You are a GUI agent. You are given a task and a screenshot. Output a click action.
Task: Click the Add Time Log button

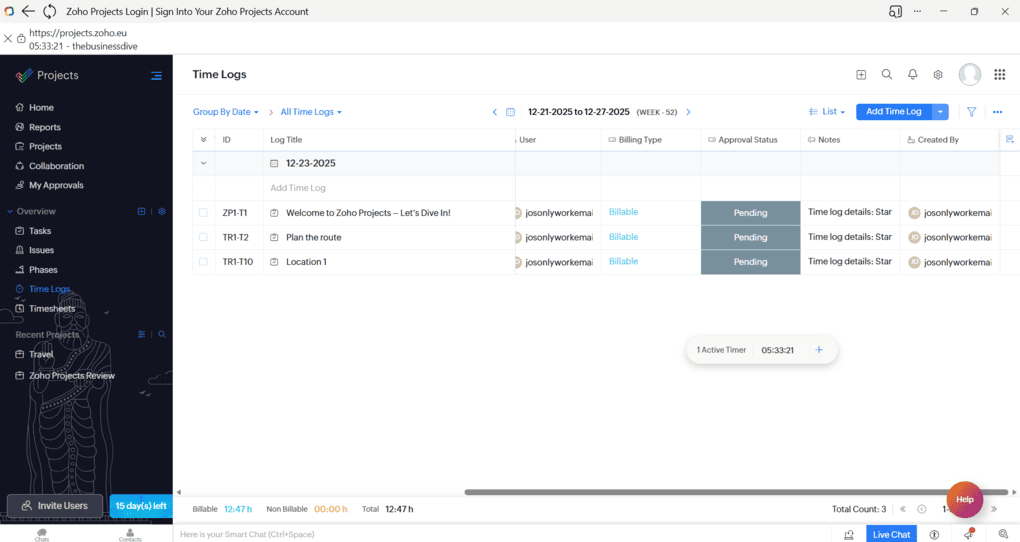[894, 112]
